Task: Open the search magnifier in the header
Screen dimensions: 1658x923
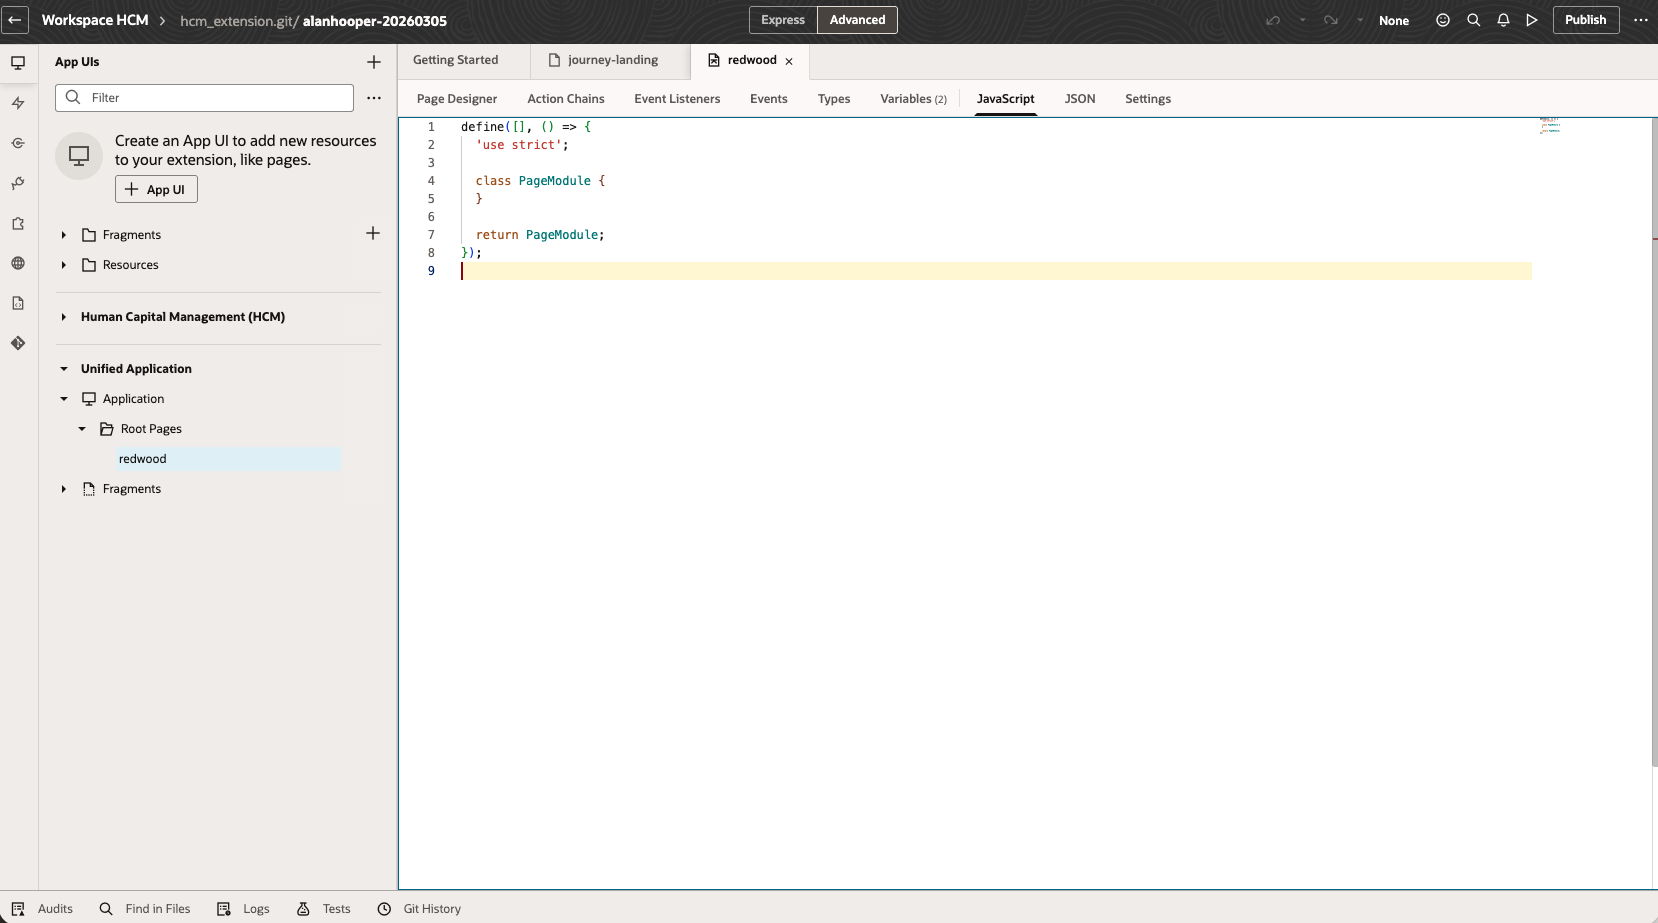Action: [x=1473, y=20]
